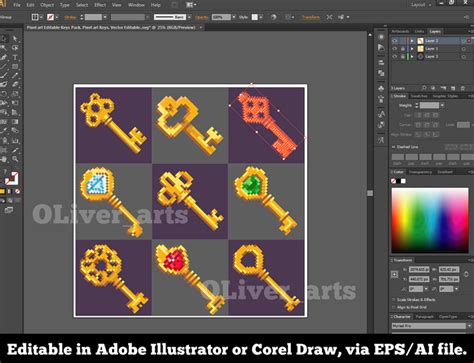Click the constrain width and height link icon
Image resolution: width=474 pixels, height=363 pixels.
coord(466,274)
